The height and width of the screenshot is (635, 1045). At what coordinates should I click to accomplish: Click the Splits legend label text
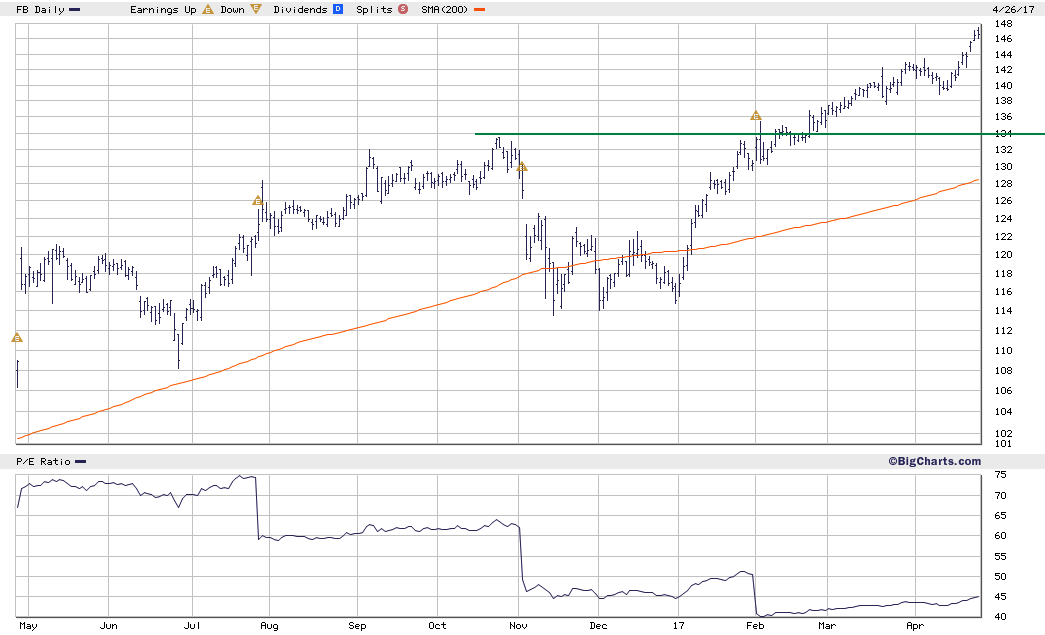click(374, 9)
